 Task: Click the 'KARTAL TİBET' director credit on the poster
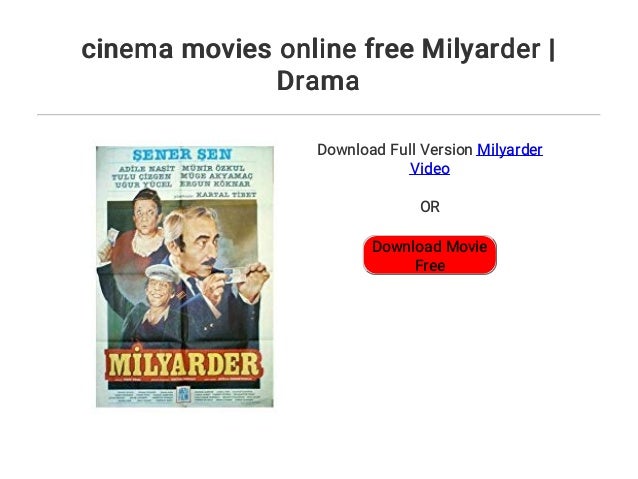(226, 195)
